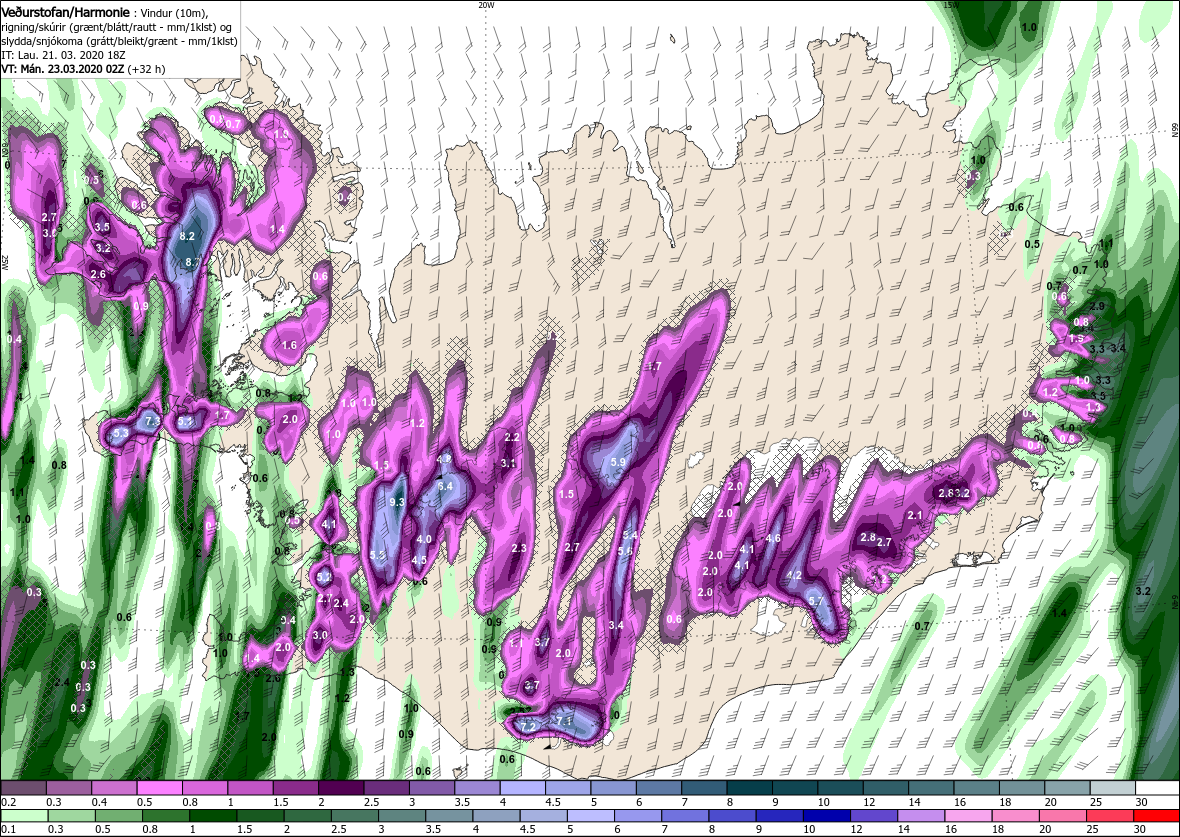Image resolution: width=1180 pixels, height=837 pixels.
Task: Click the valid time 'VT: Mán. 23.03.2020 02Z'
Action: [63, 68]
